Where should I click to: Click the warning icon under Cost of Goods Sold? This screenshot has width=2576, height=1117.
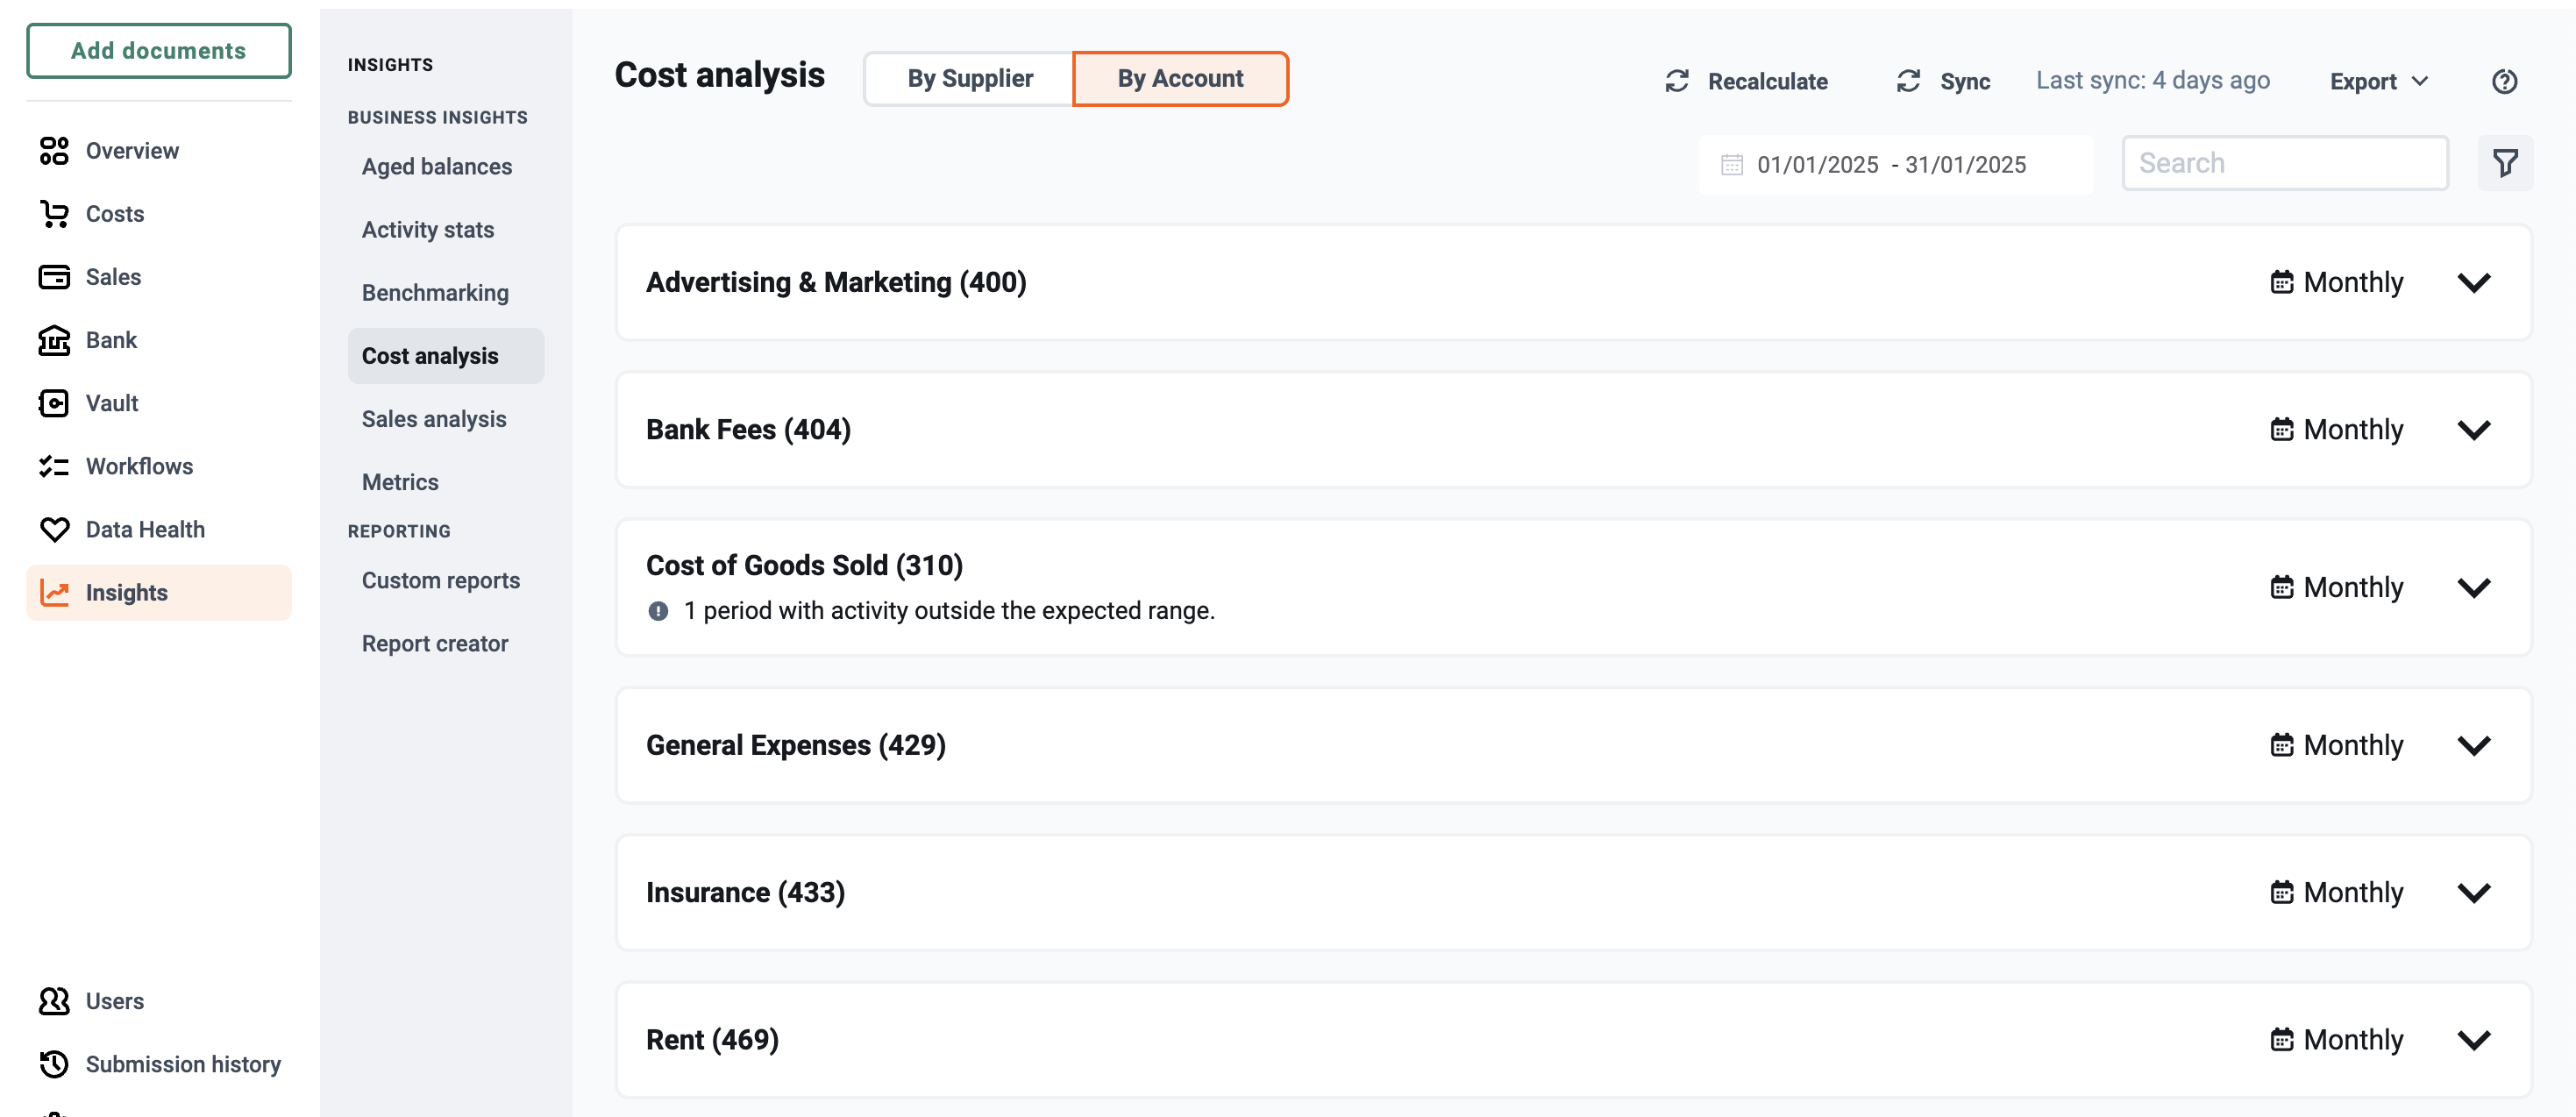(658, 611)
